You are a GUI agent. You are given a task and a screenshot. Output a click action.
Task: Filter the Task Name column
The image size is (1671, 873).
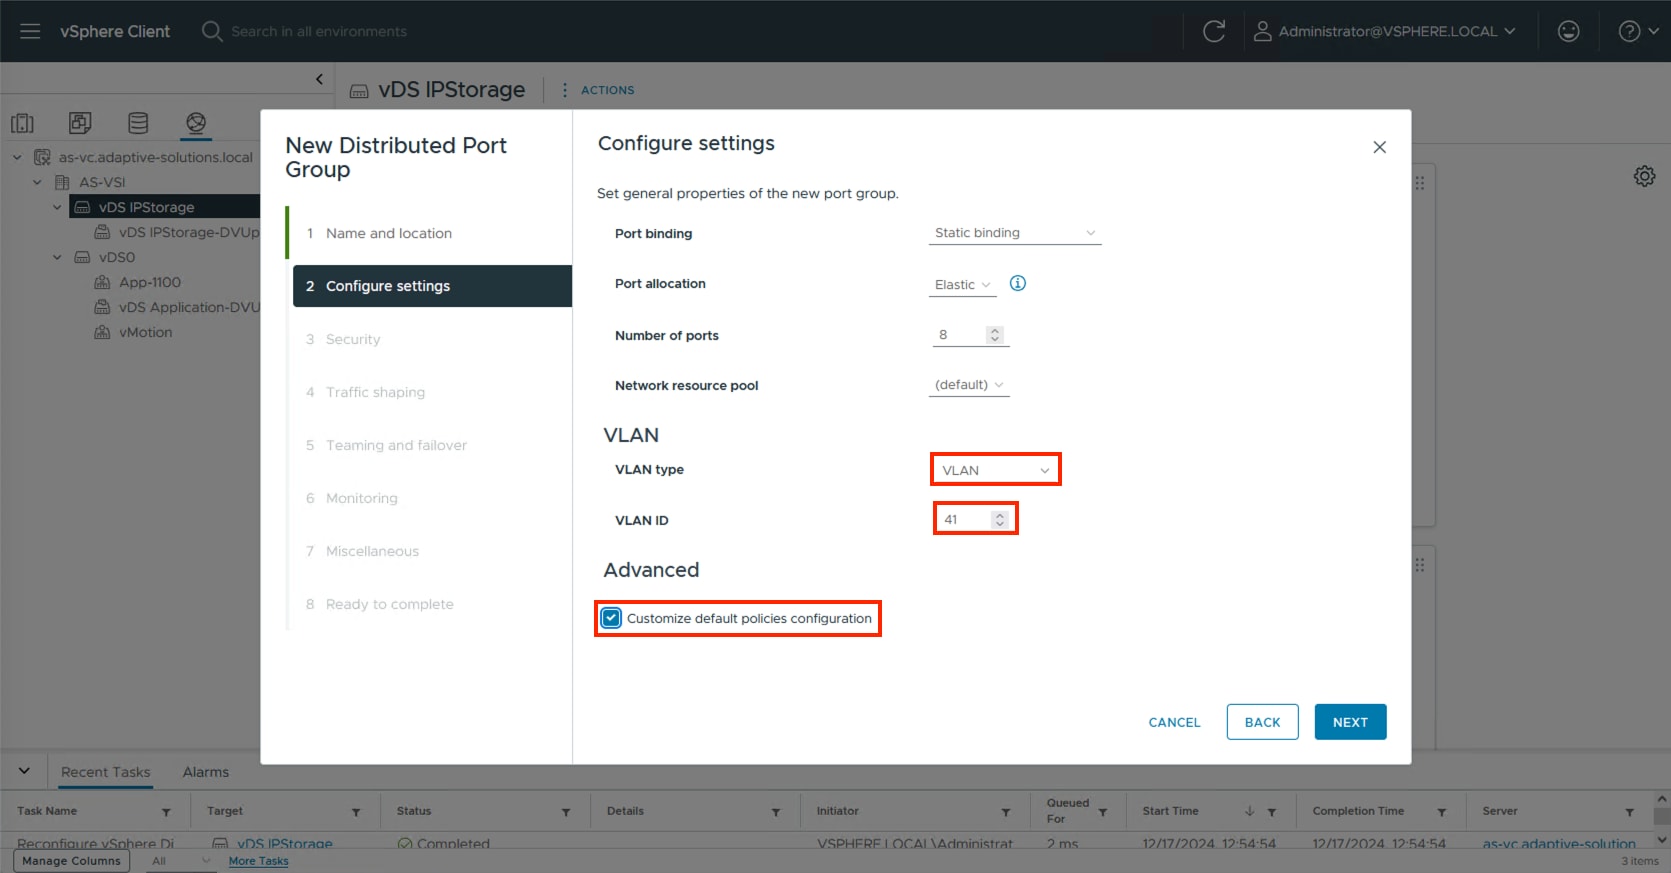pos(166,812)
